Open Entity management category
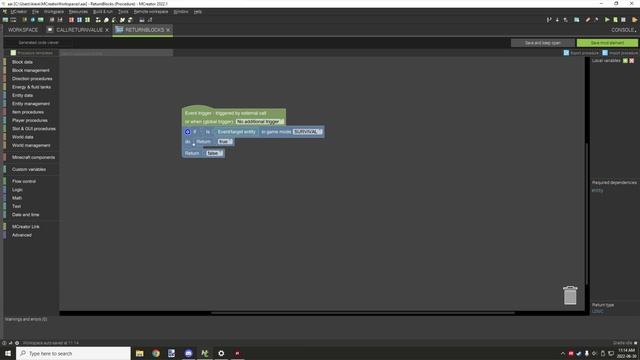This screenshot has width=640, height=360. tap(31, 104)
